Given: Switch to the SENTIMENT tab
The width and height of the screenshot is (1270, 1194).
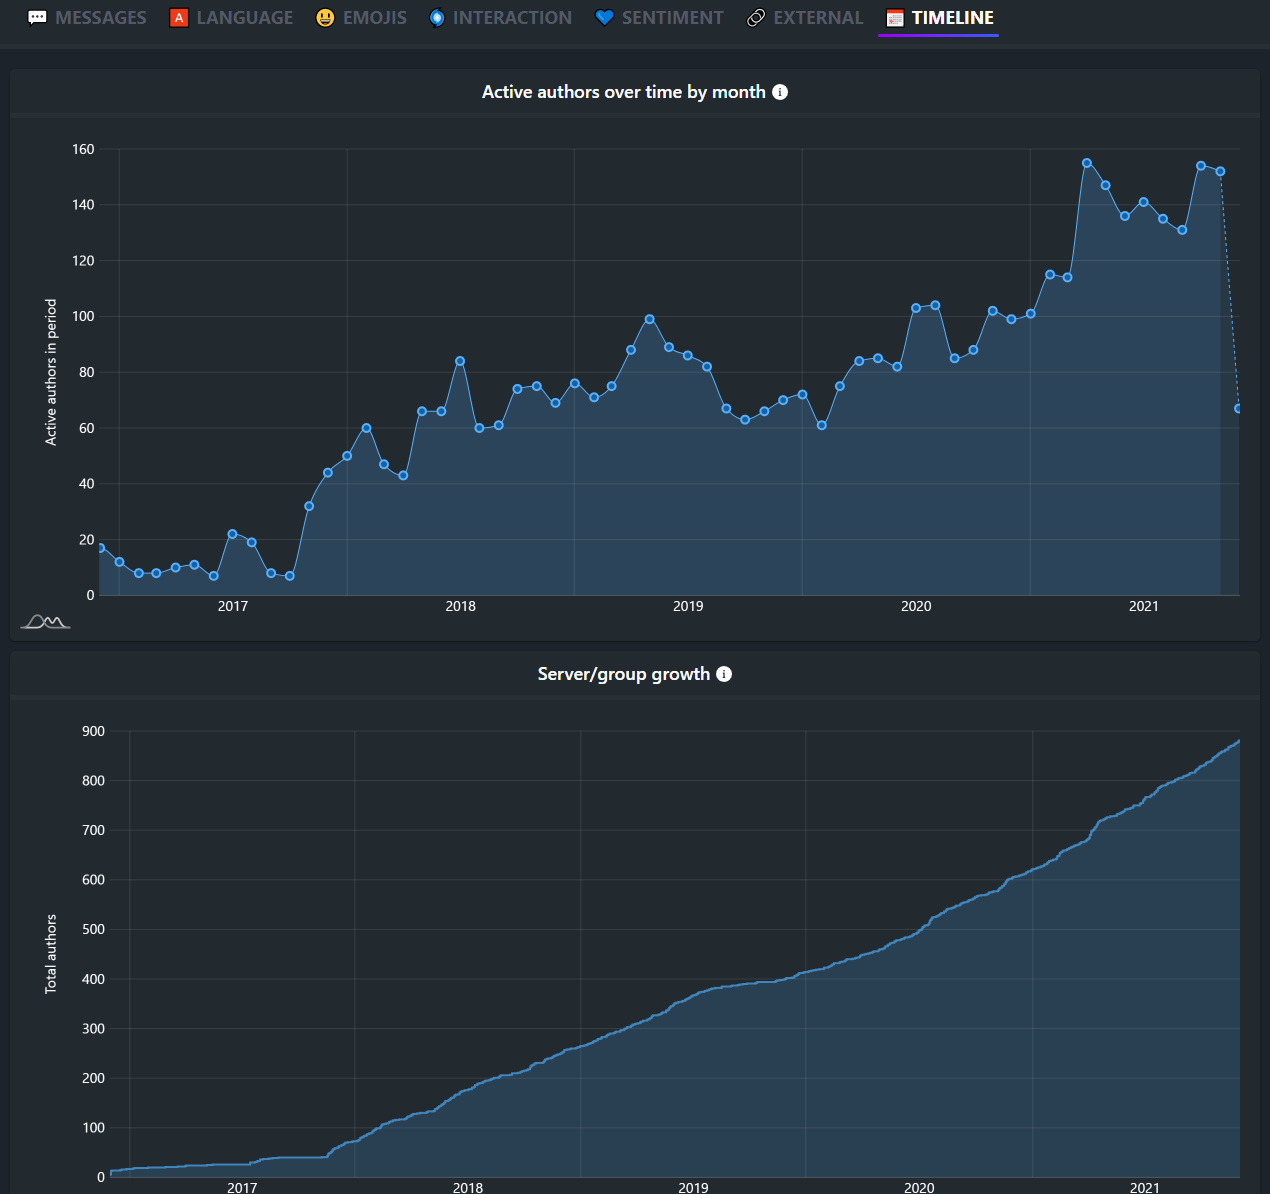Looking at the screenshot, I should pos(671,17).
